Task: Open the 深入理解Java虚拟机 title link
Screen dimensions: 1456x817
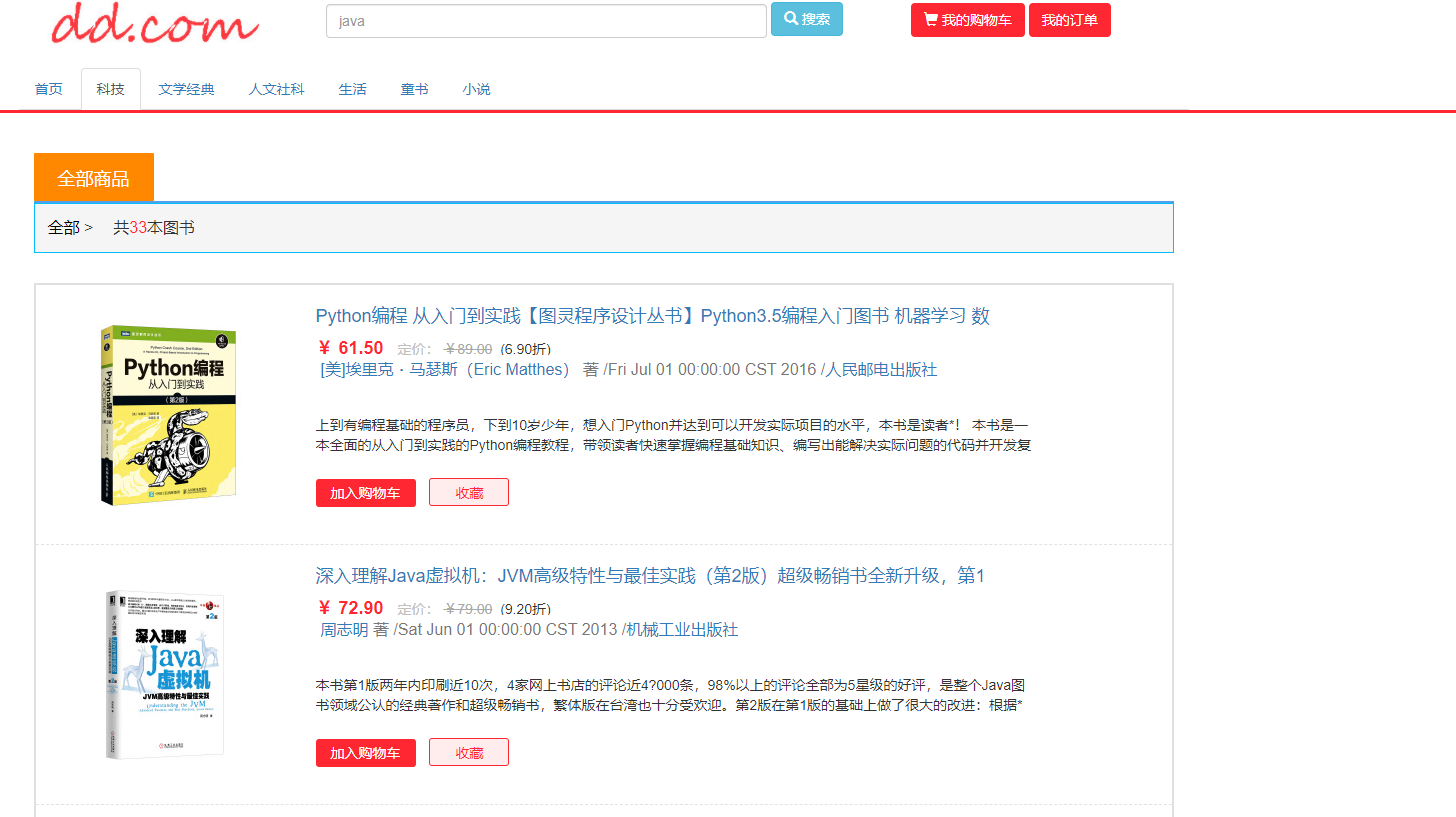Action: (x=651, y=576)
